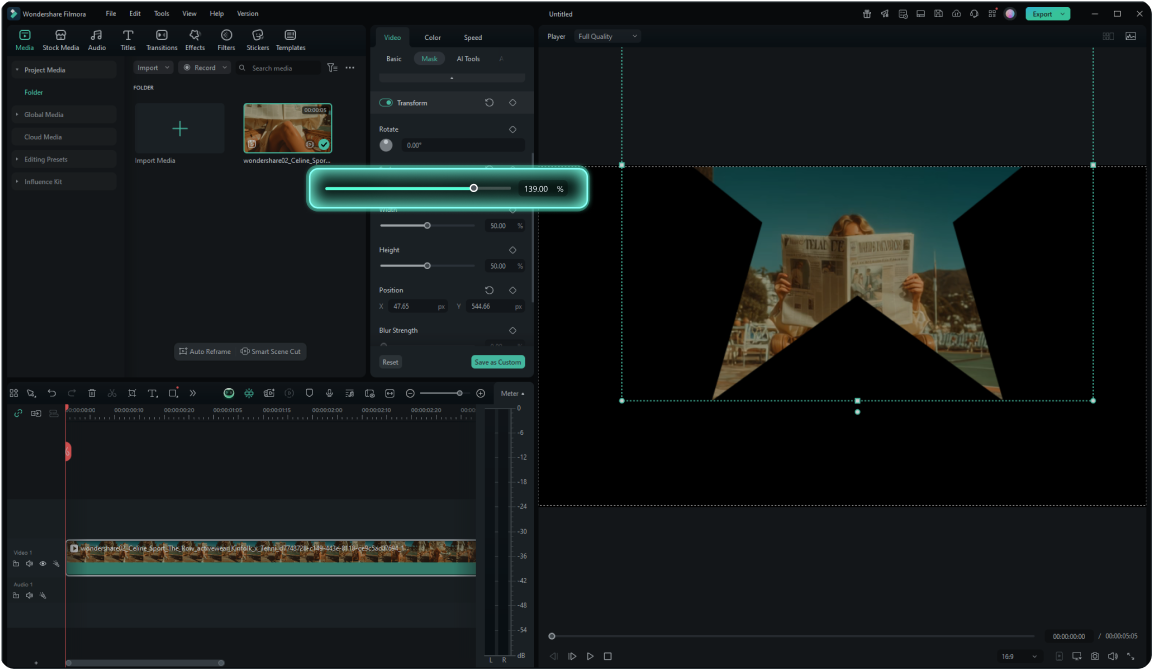Show more timeline tools via double-chevron
This screenshot has height=669, width=1152.
(x=192, y=394)
